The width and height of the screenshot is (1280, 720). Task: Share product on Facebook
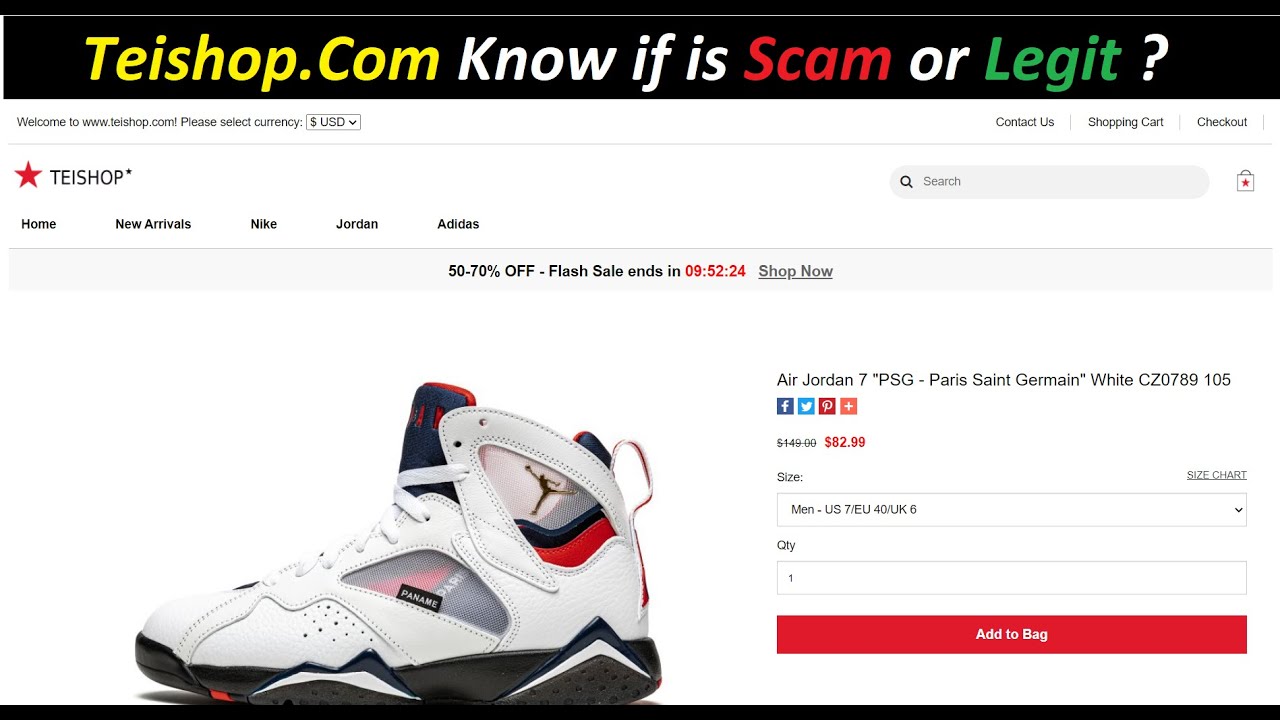(785, 406)
